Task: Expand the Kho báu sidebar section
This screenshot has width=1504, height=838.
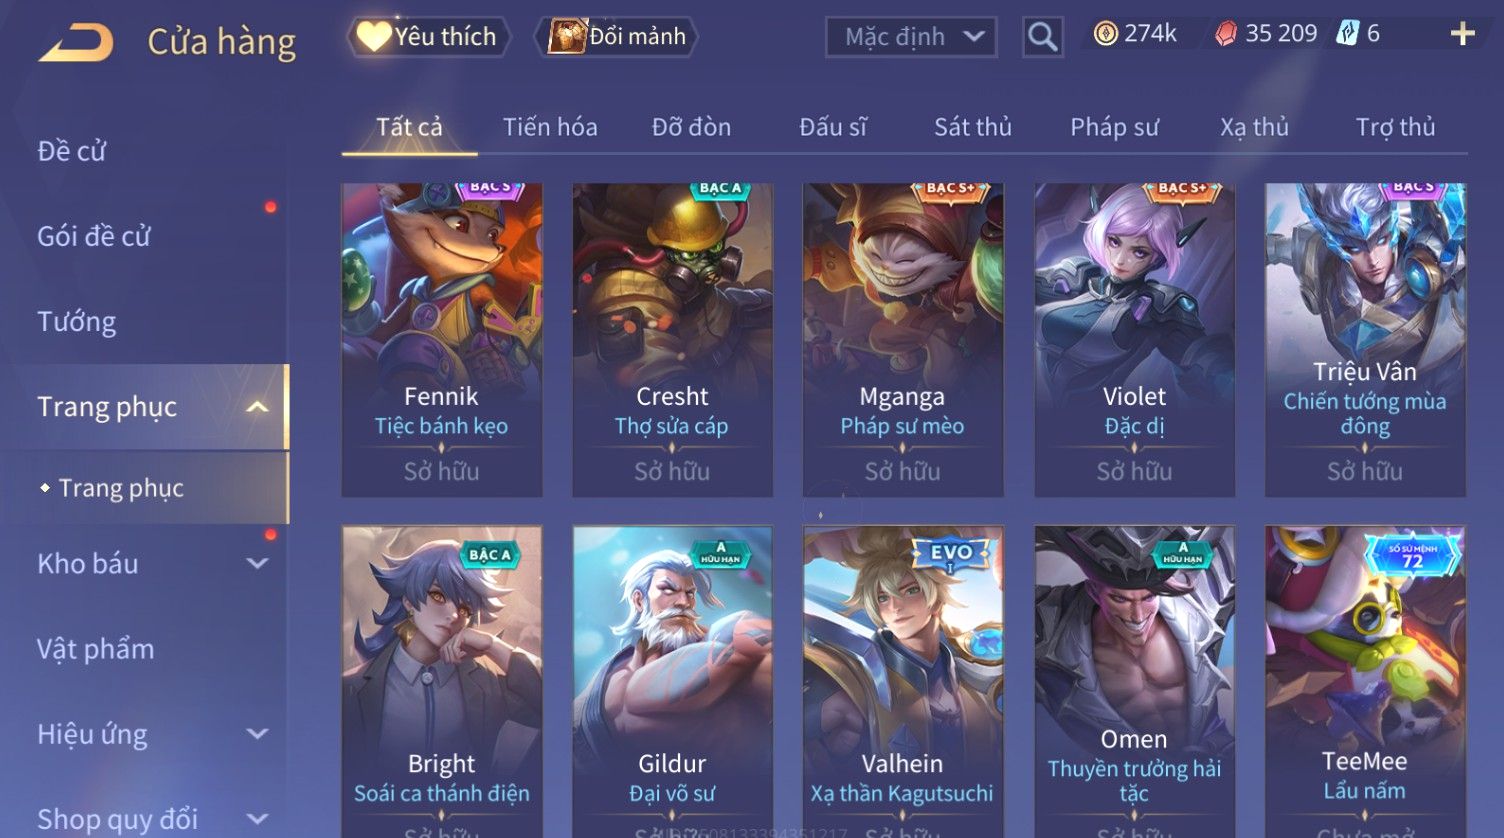Action: (x=257, y=564)
